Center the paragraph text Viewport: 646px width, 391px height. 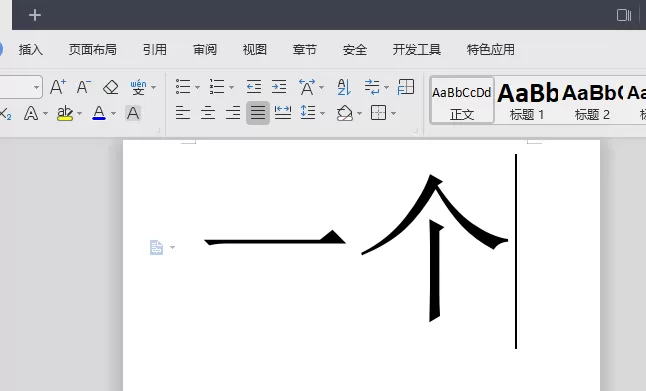(208, 112)
